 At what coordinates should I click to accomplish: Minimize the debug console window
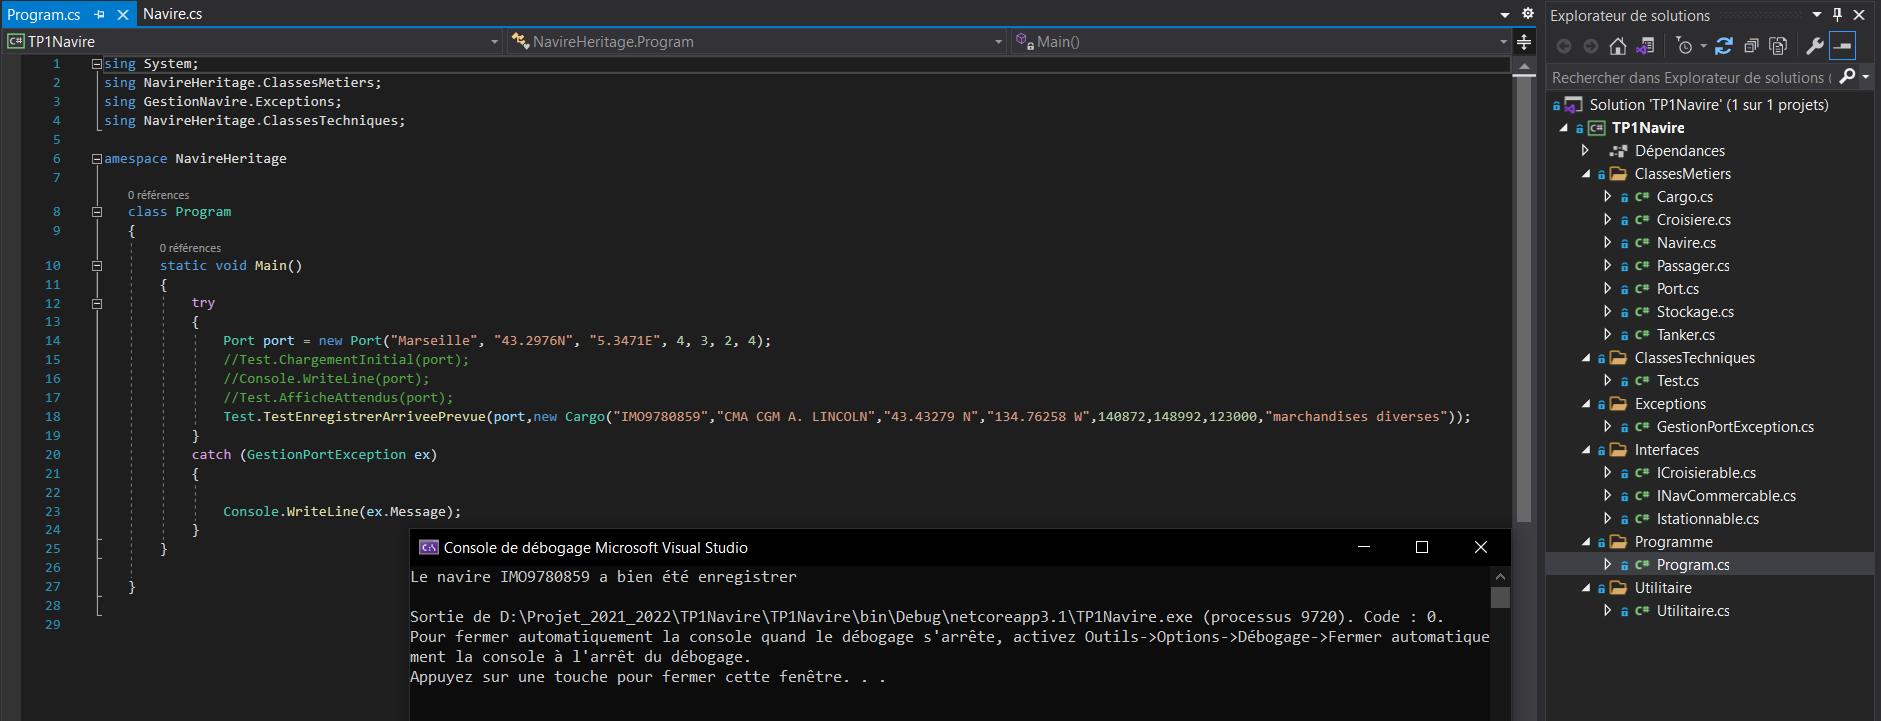pyautogui.click(x=1363, y=547)
